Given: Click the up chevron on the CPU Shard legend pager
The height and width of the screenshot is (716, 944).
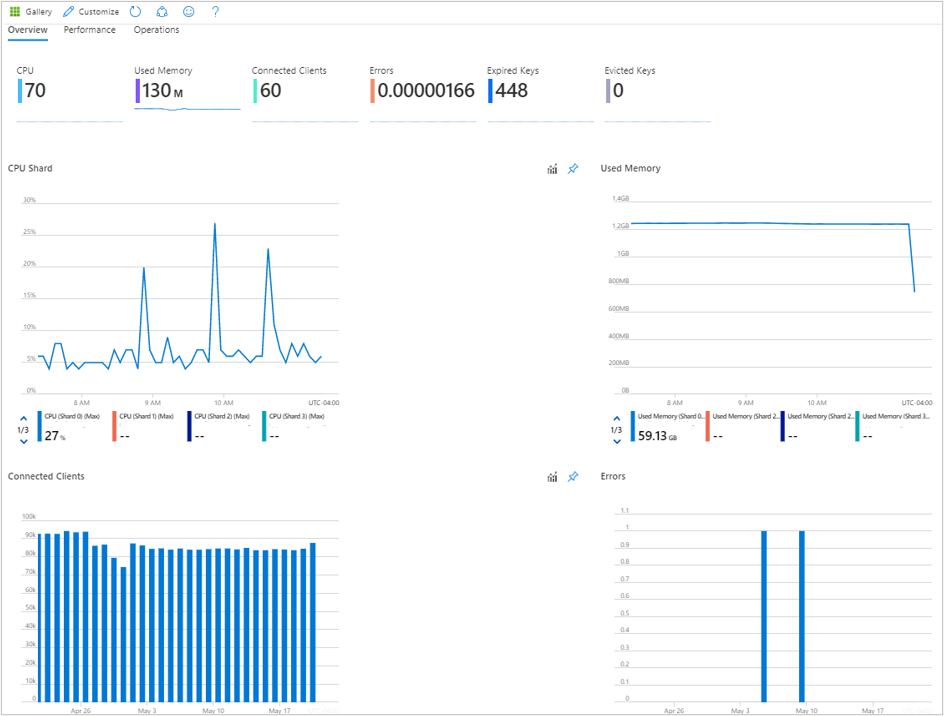Looking at the screenshot, I should (22, 417).
